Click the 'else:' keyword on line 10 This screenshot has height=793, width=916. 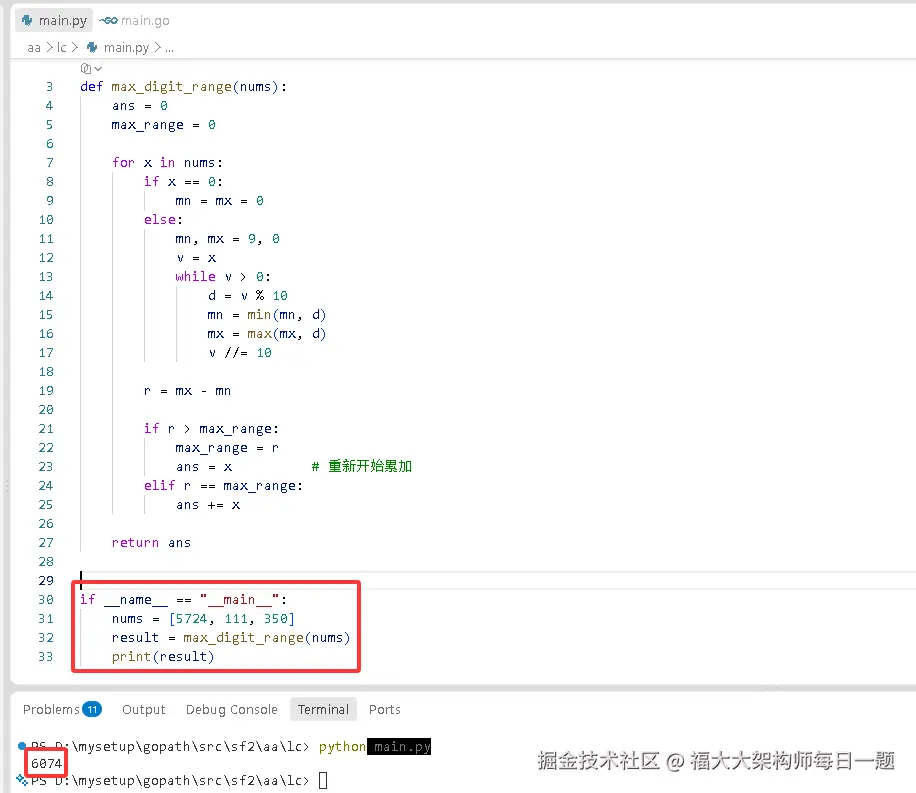tap(163, 220)
